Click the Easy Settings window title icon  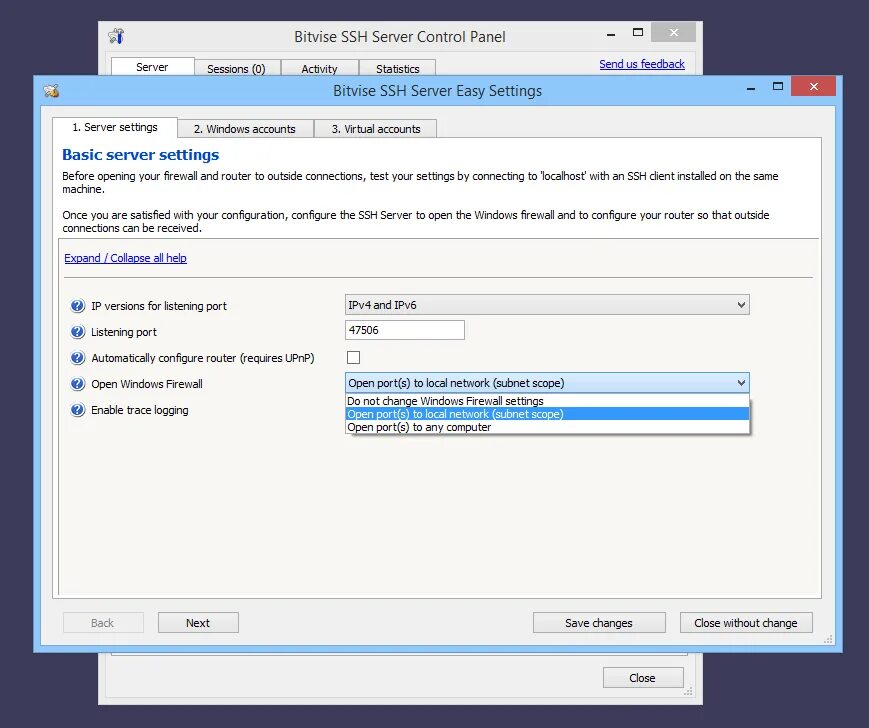click(x=52, y=90)
